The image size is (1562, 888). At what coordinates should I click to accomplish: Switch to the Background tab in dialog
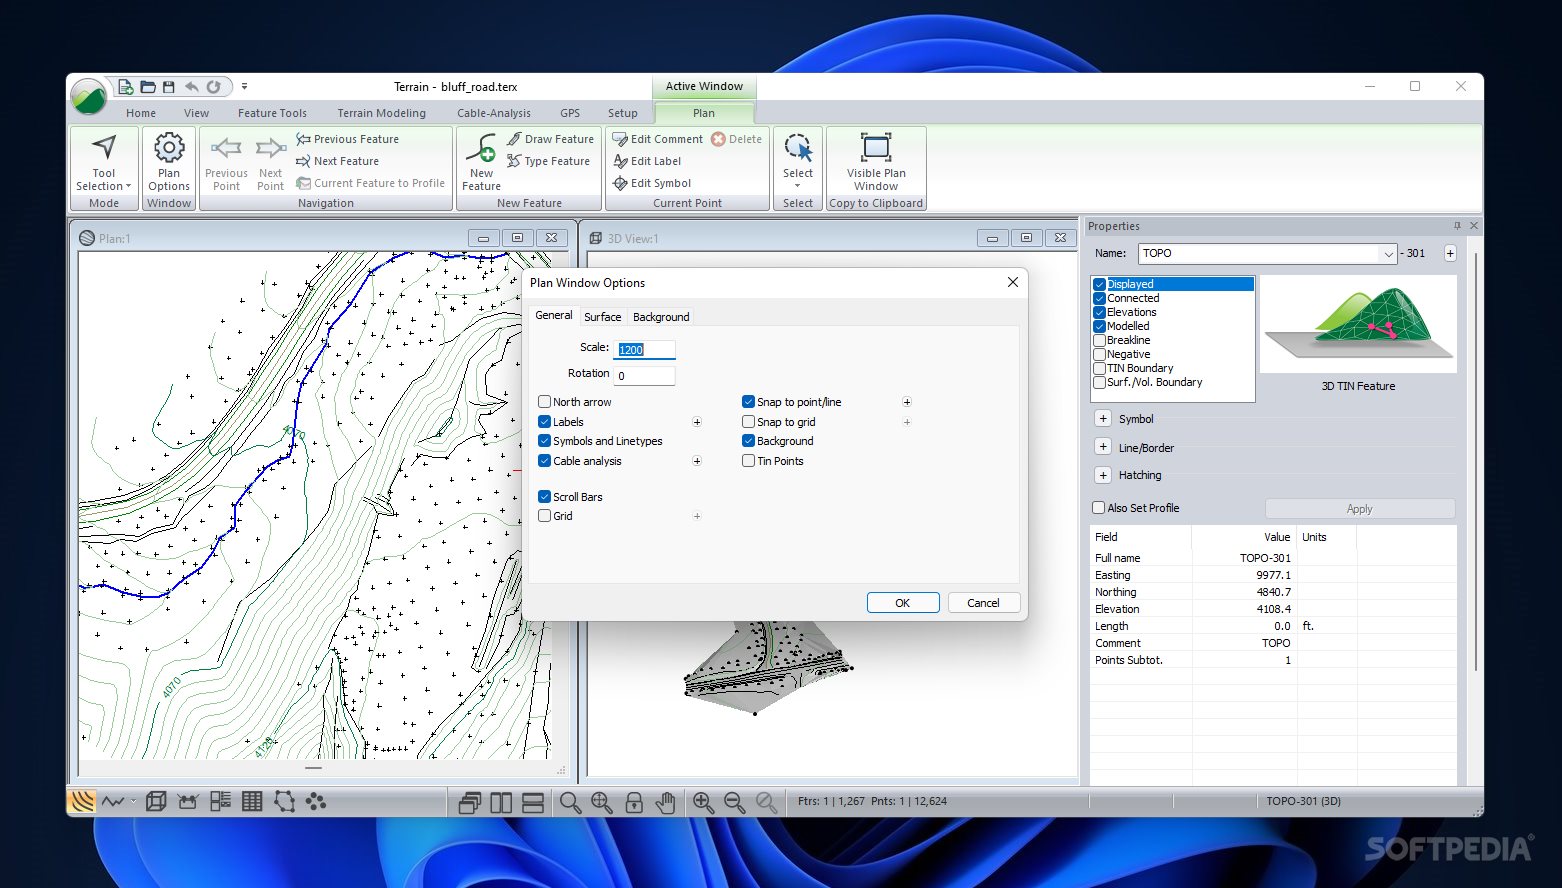pos(661,317)
